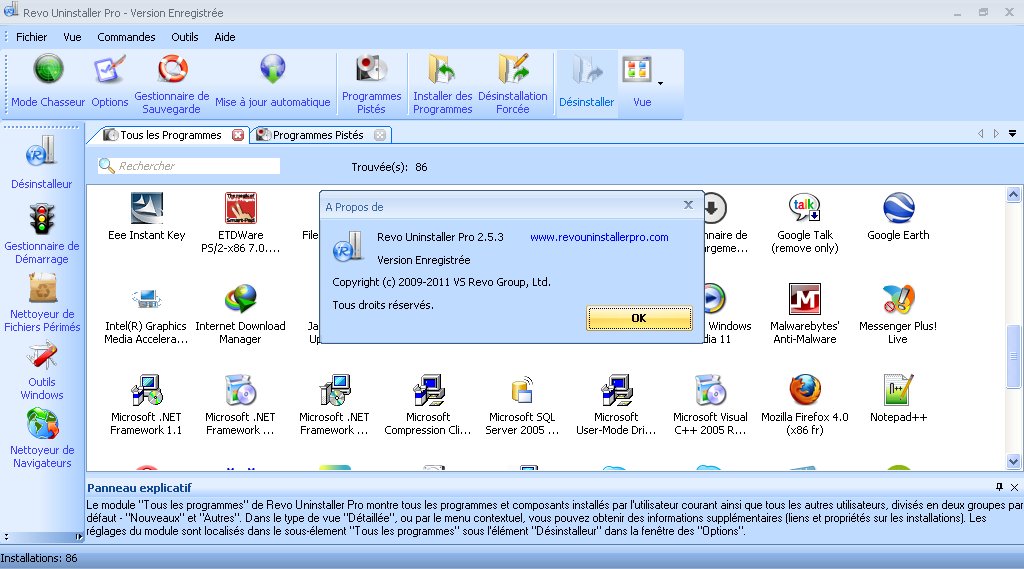The image size is (1024, 569).
Task: Select Eee Instant Key program
Action: pos(146,216)
